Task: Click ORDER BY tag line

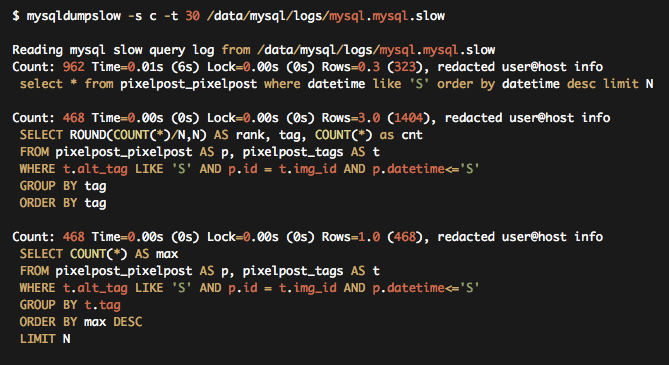Action: pos(63,203)
